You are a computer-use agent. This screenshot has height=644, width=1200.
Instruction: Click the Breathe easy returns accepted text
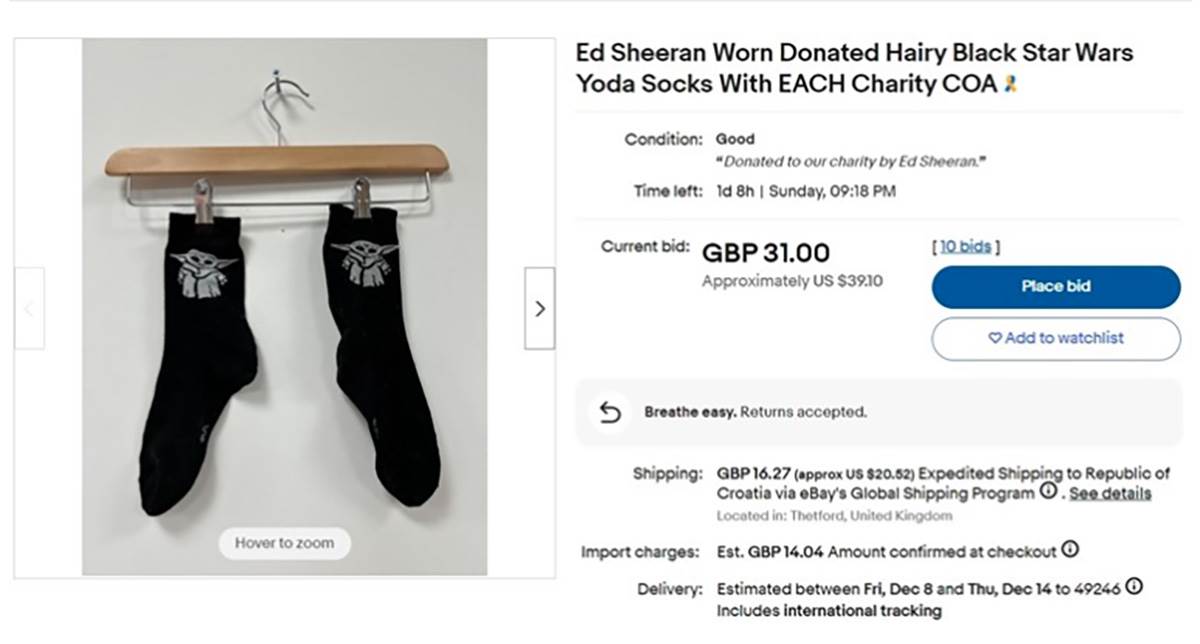pyautogui.click(x=755, y=412)
